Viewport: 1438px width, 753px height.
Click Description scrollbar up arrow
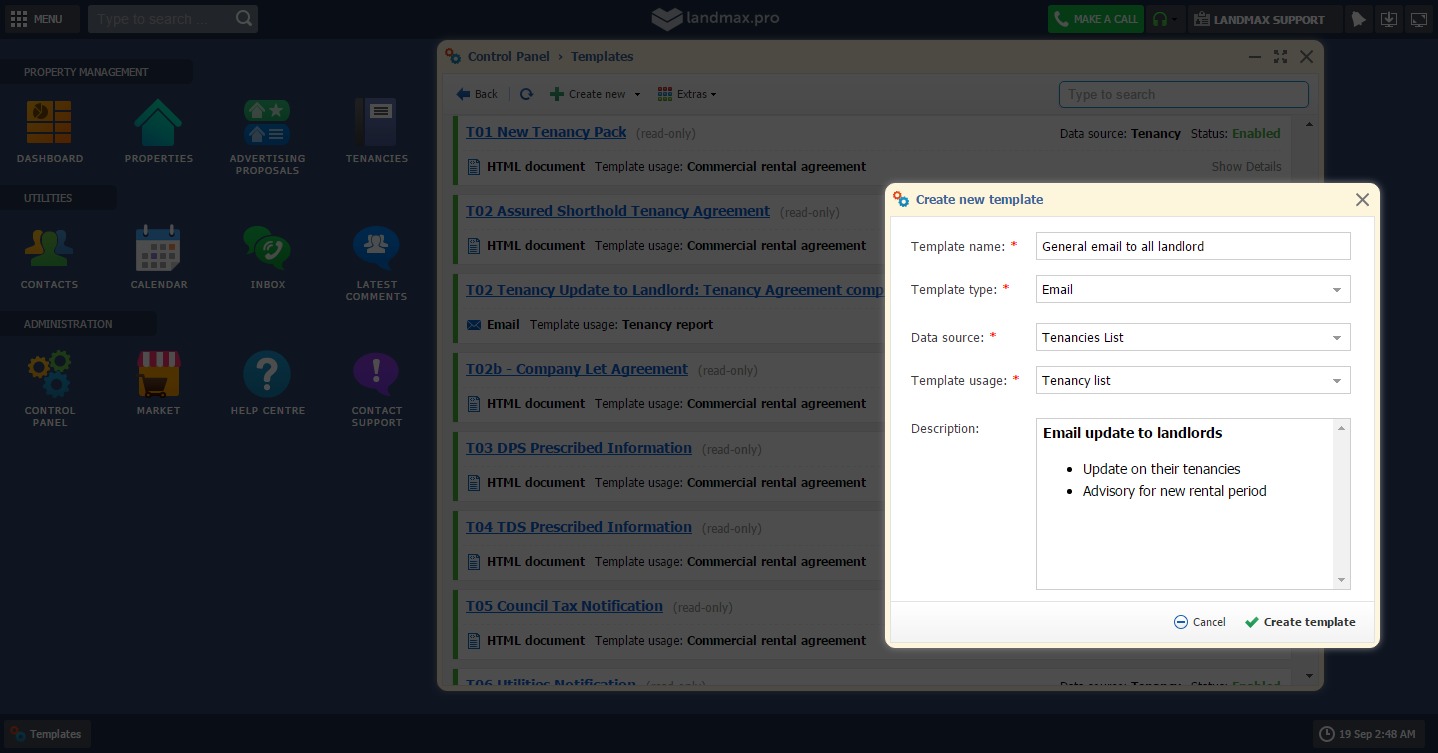(x=1342, y=428)
